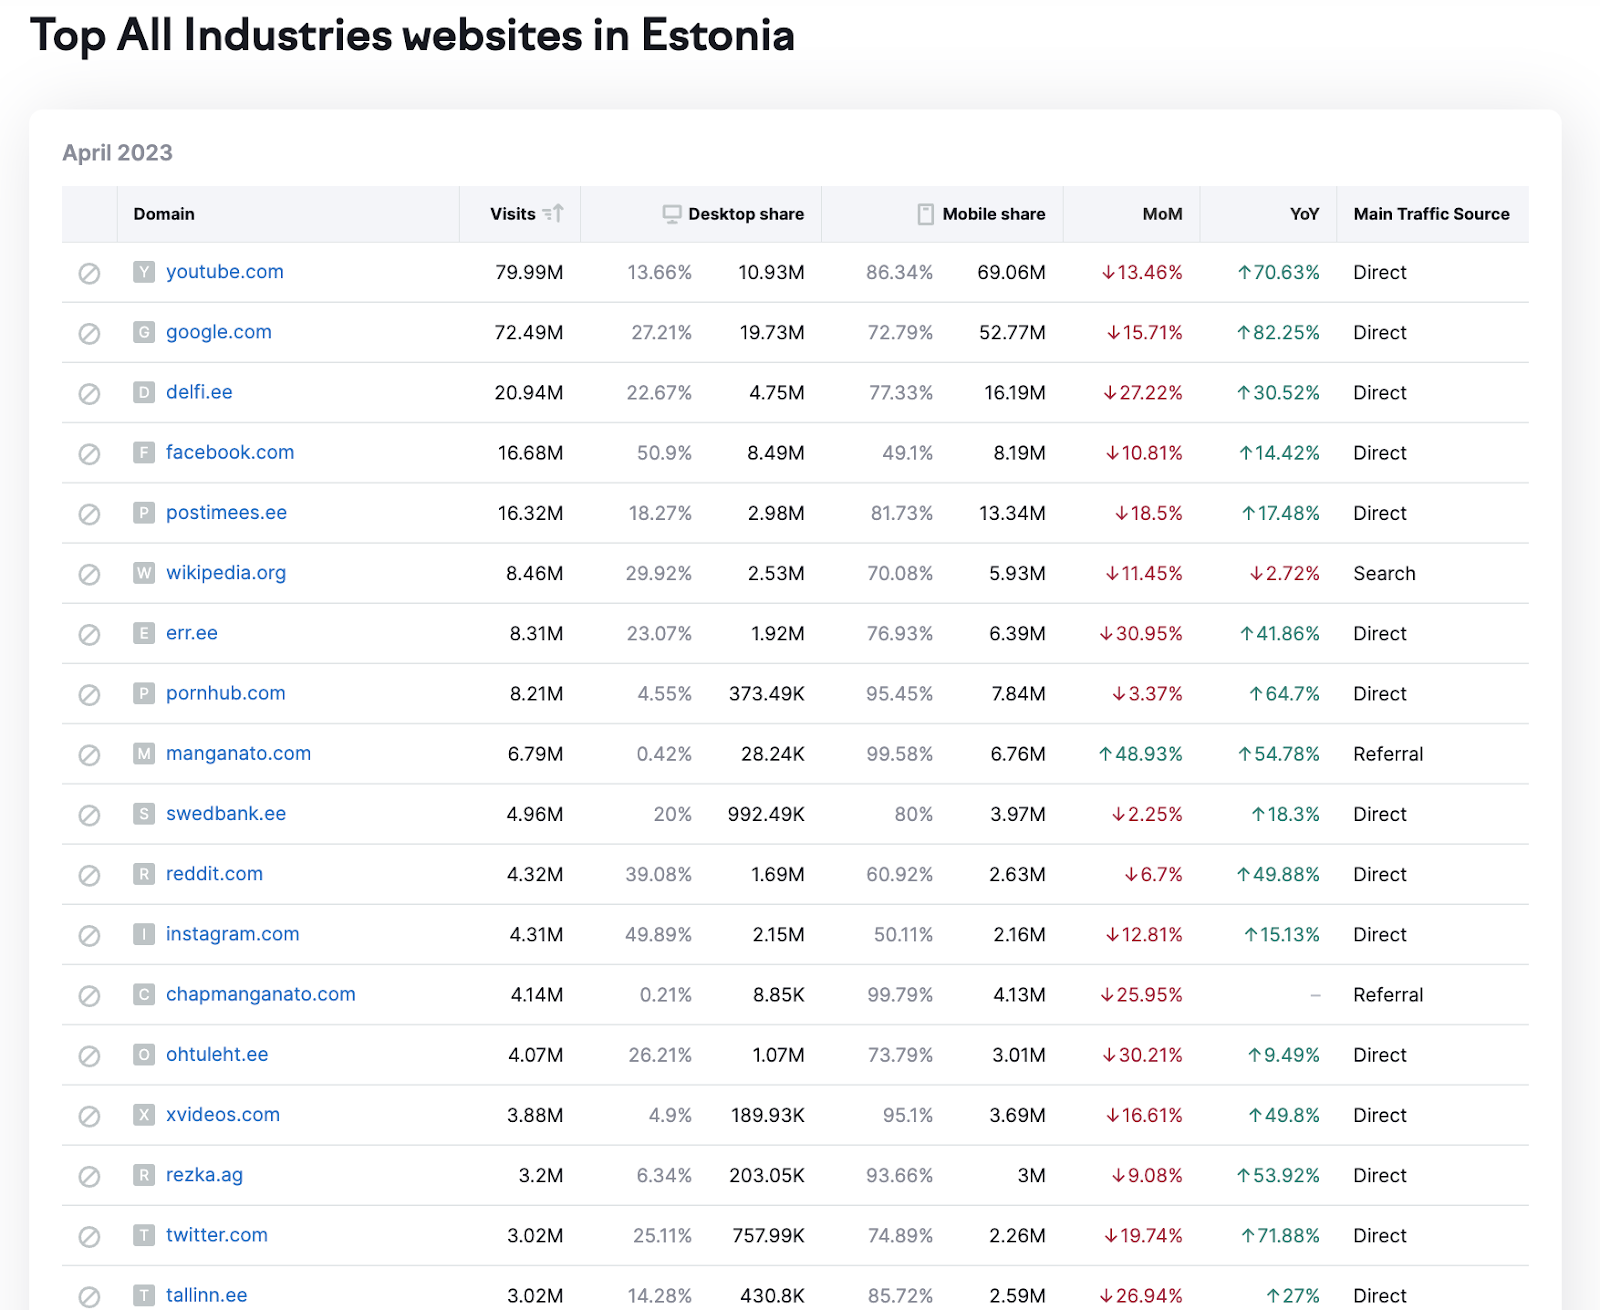Click the exclude icon for instagram.com
The height and width of the screenshot is (1310, 1600).
click(89, 935)
